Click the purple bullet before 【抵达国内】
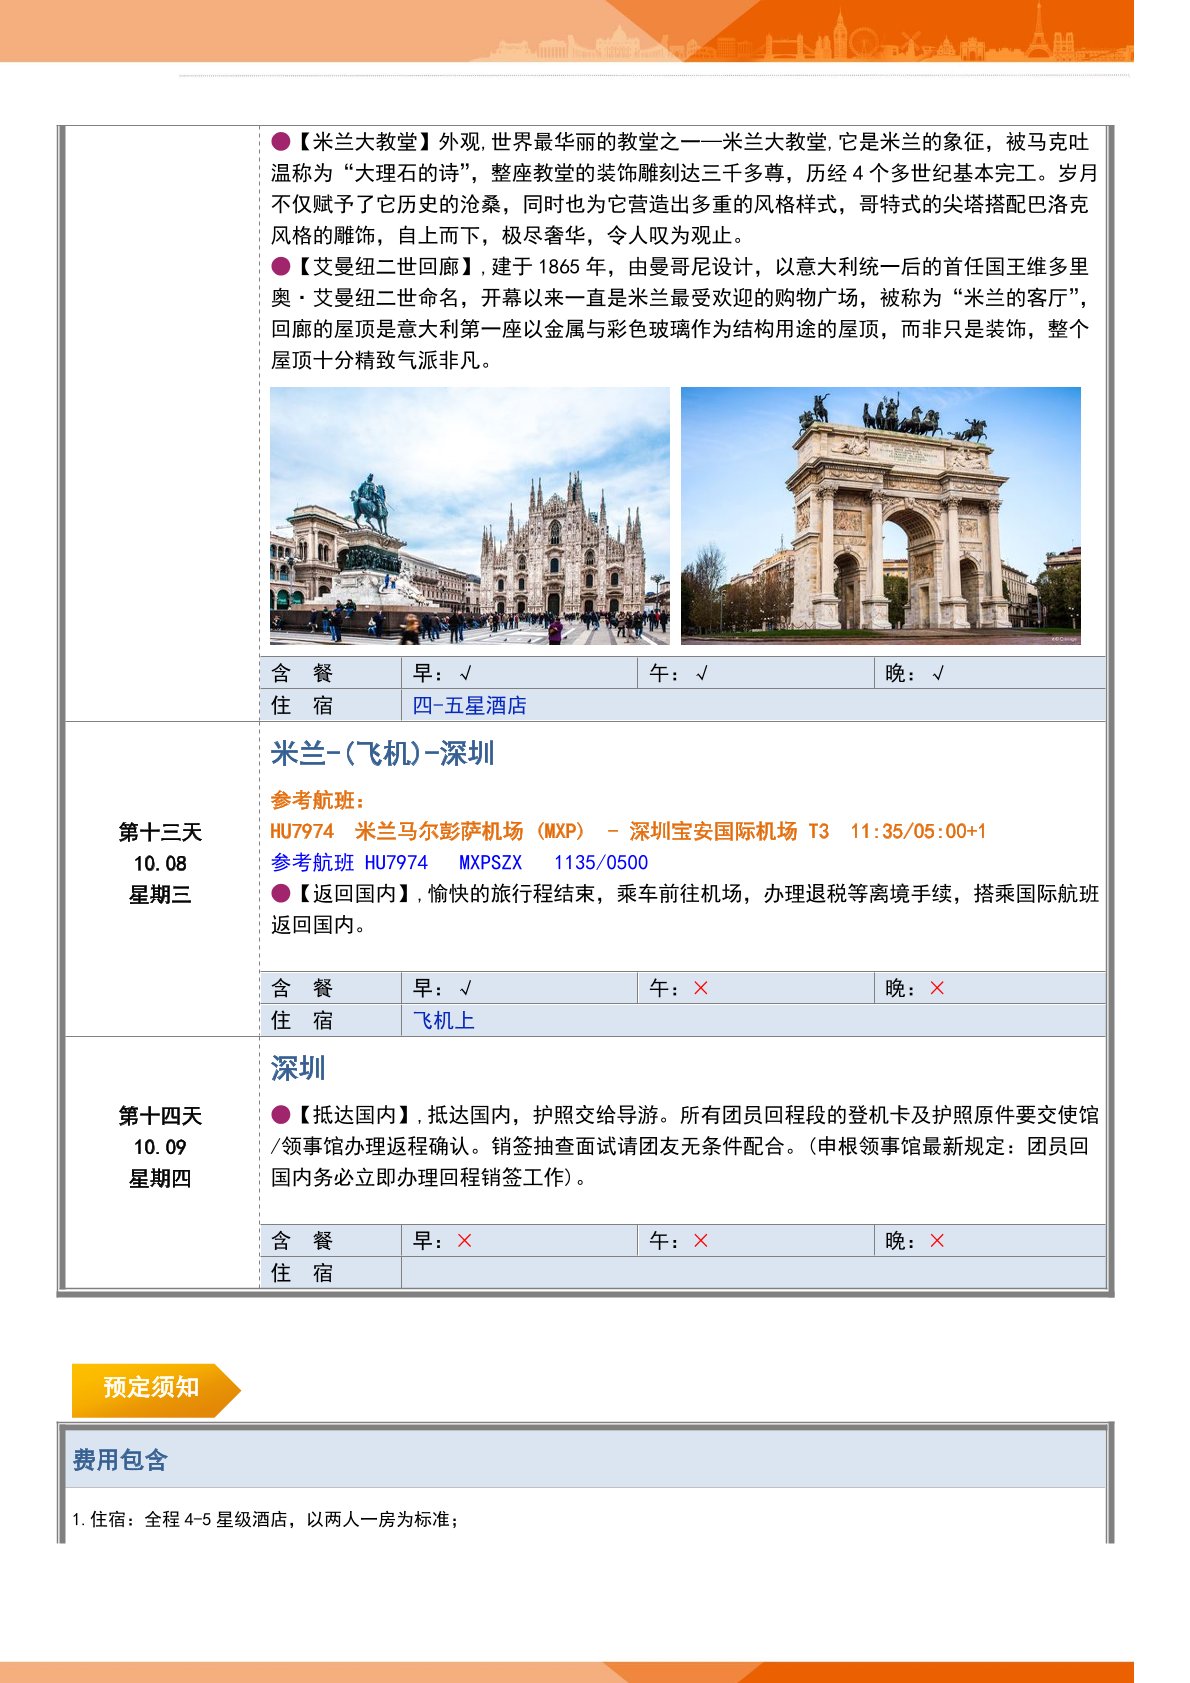Image resolution: width=1190 pixels, height=1683 pixels. pyautogui.click(x=281, y=1115)
